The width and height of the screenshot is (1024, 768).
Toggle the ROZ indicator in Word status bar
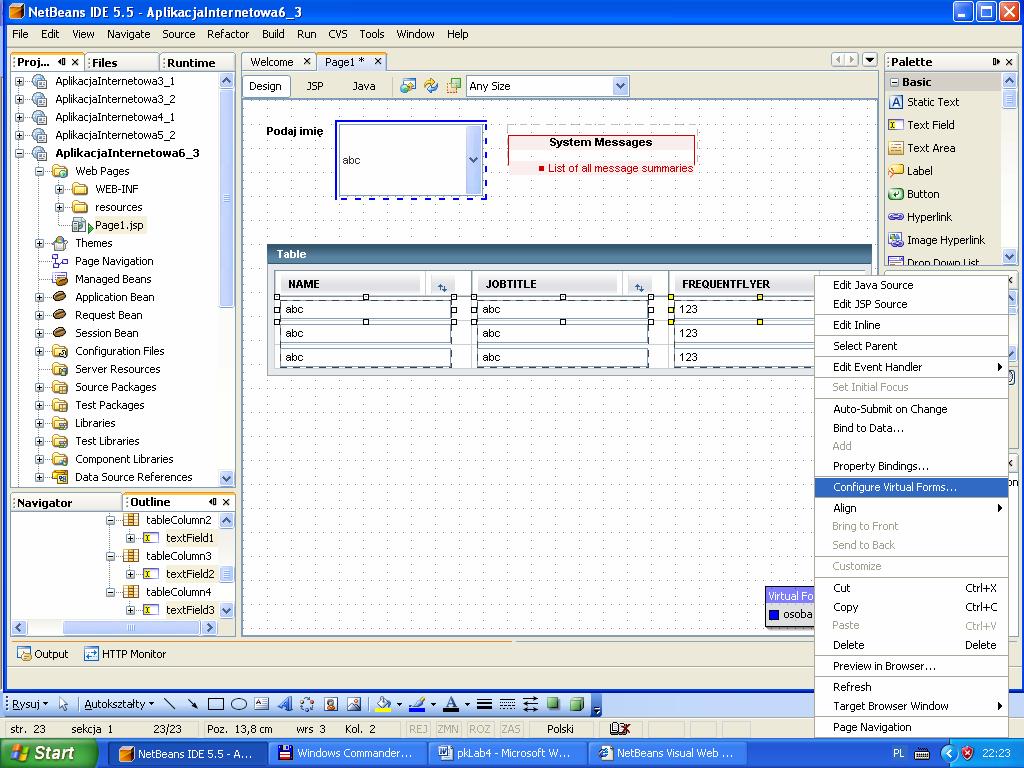click(x=479, y=729)
